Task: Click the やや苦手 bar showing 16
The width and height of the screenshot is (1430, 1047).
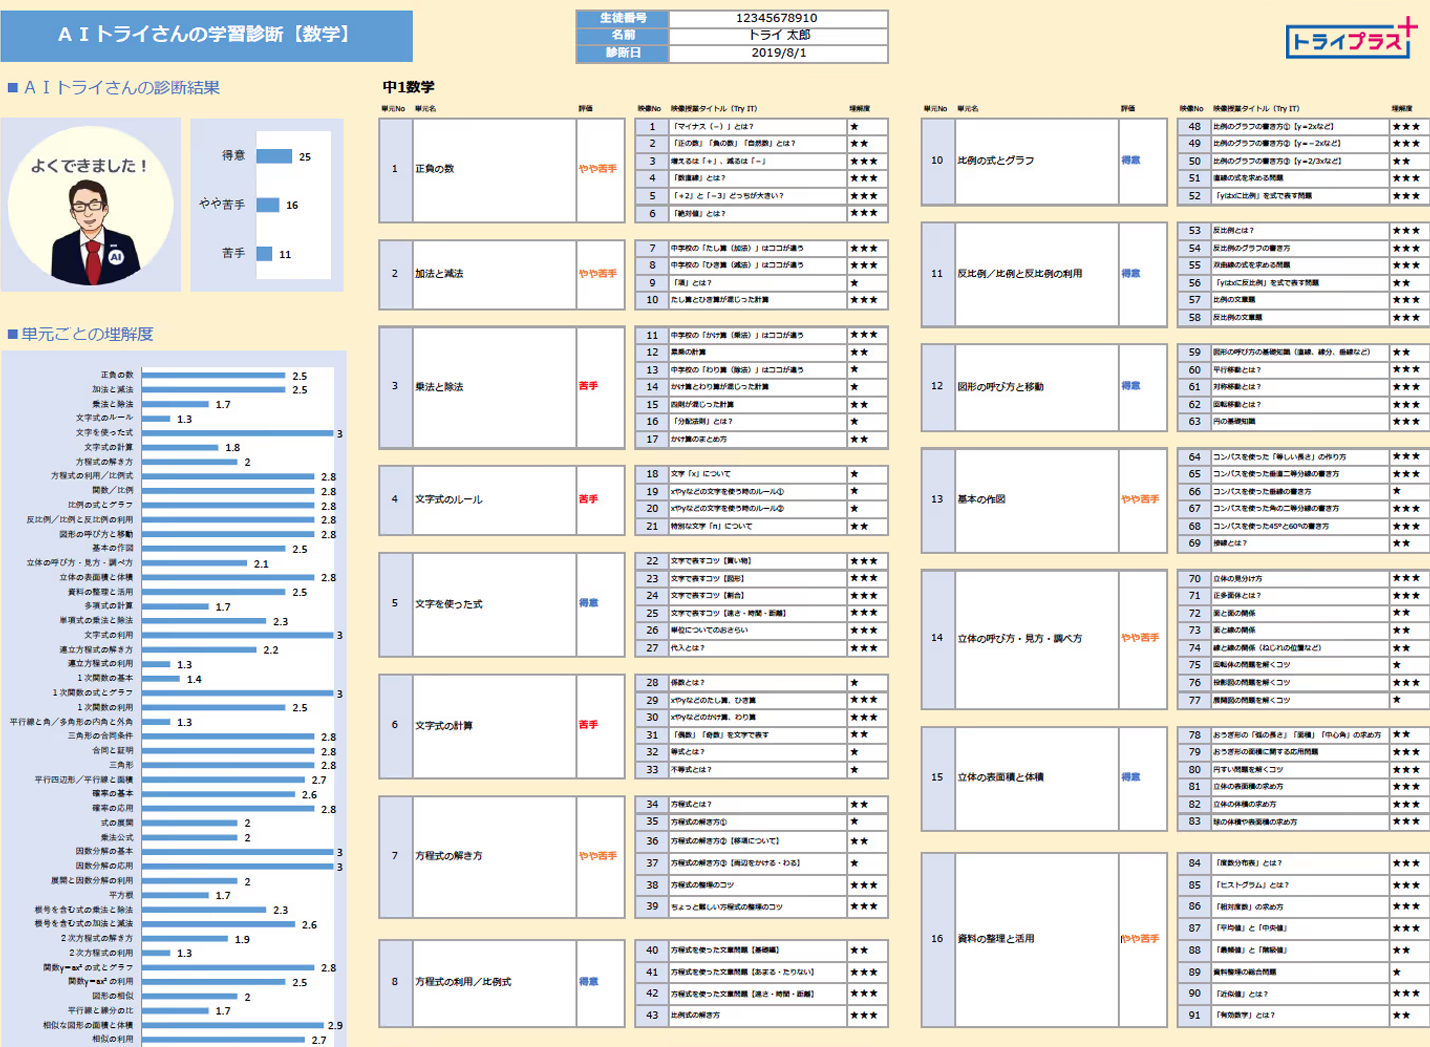Action: 268,205
